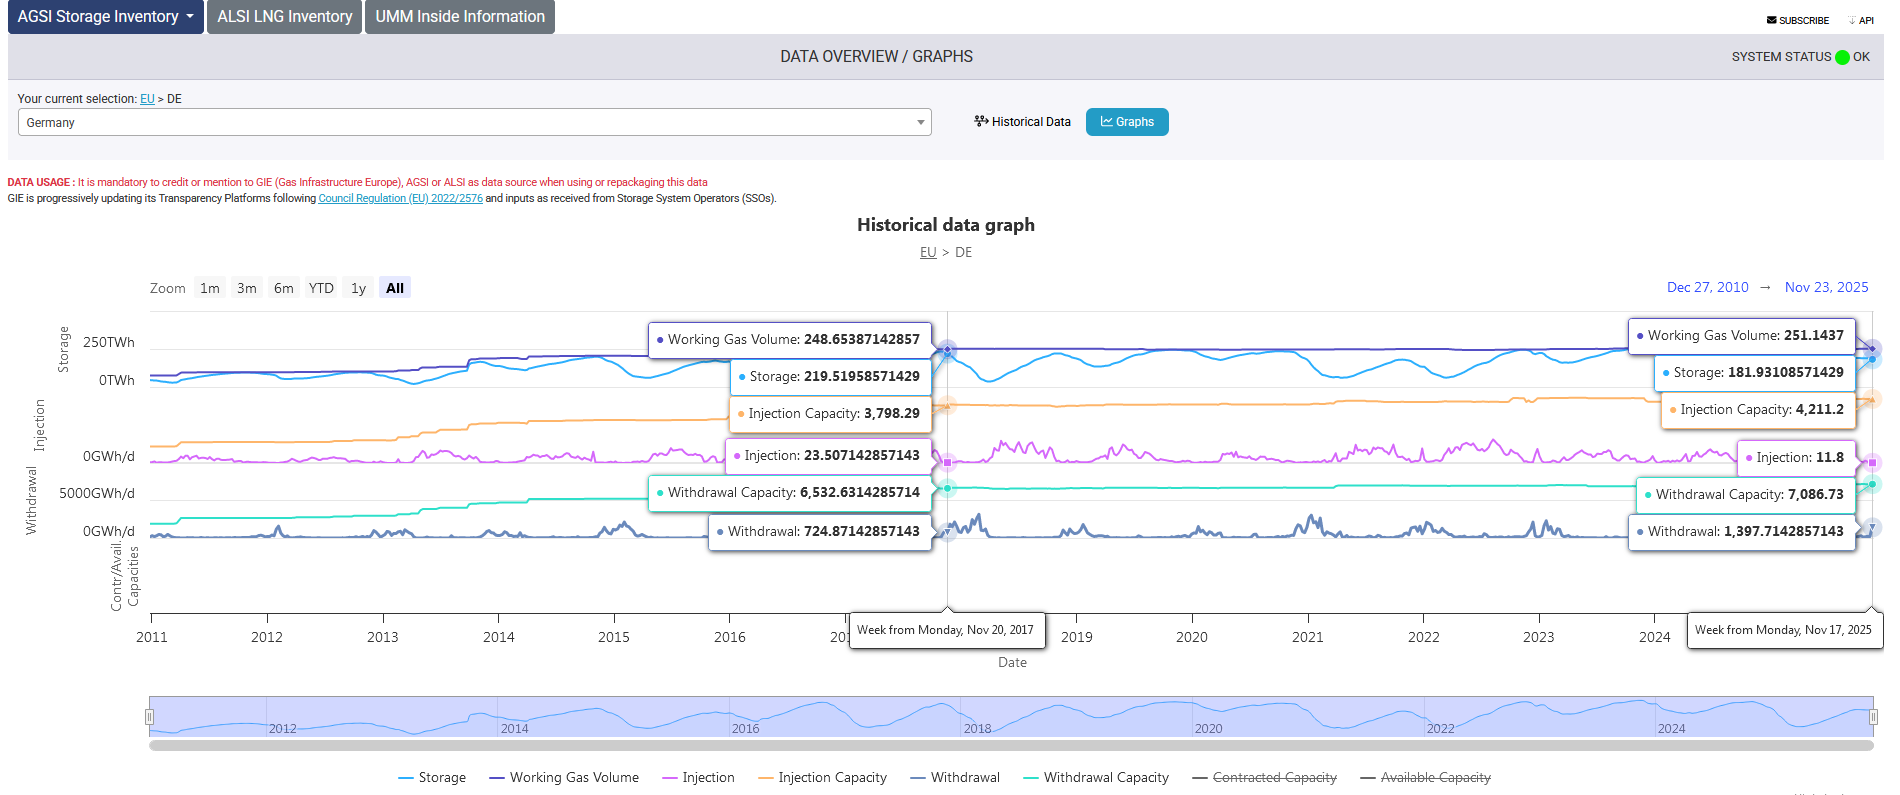
Task: Toggle the Storage series in legend
Action: click(432, 777)
